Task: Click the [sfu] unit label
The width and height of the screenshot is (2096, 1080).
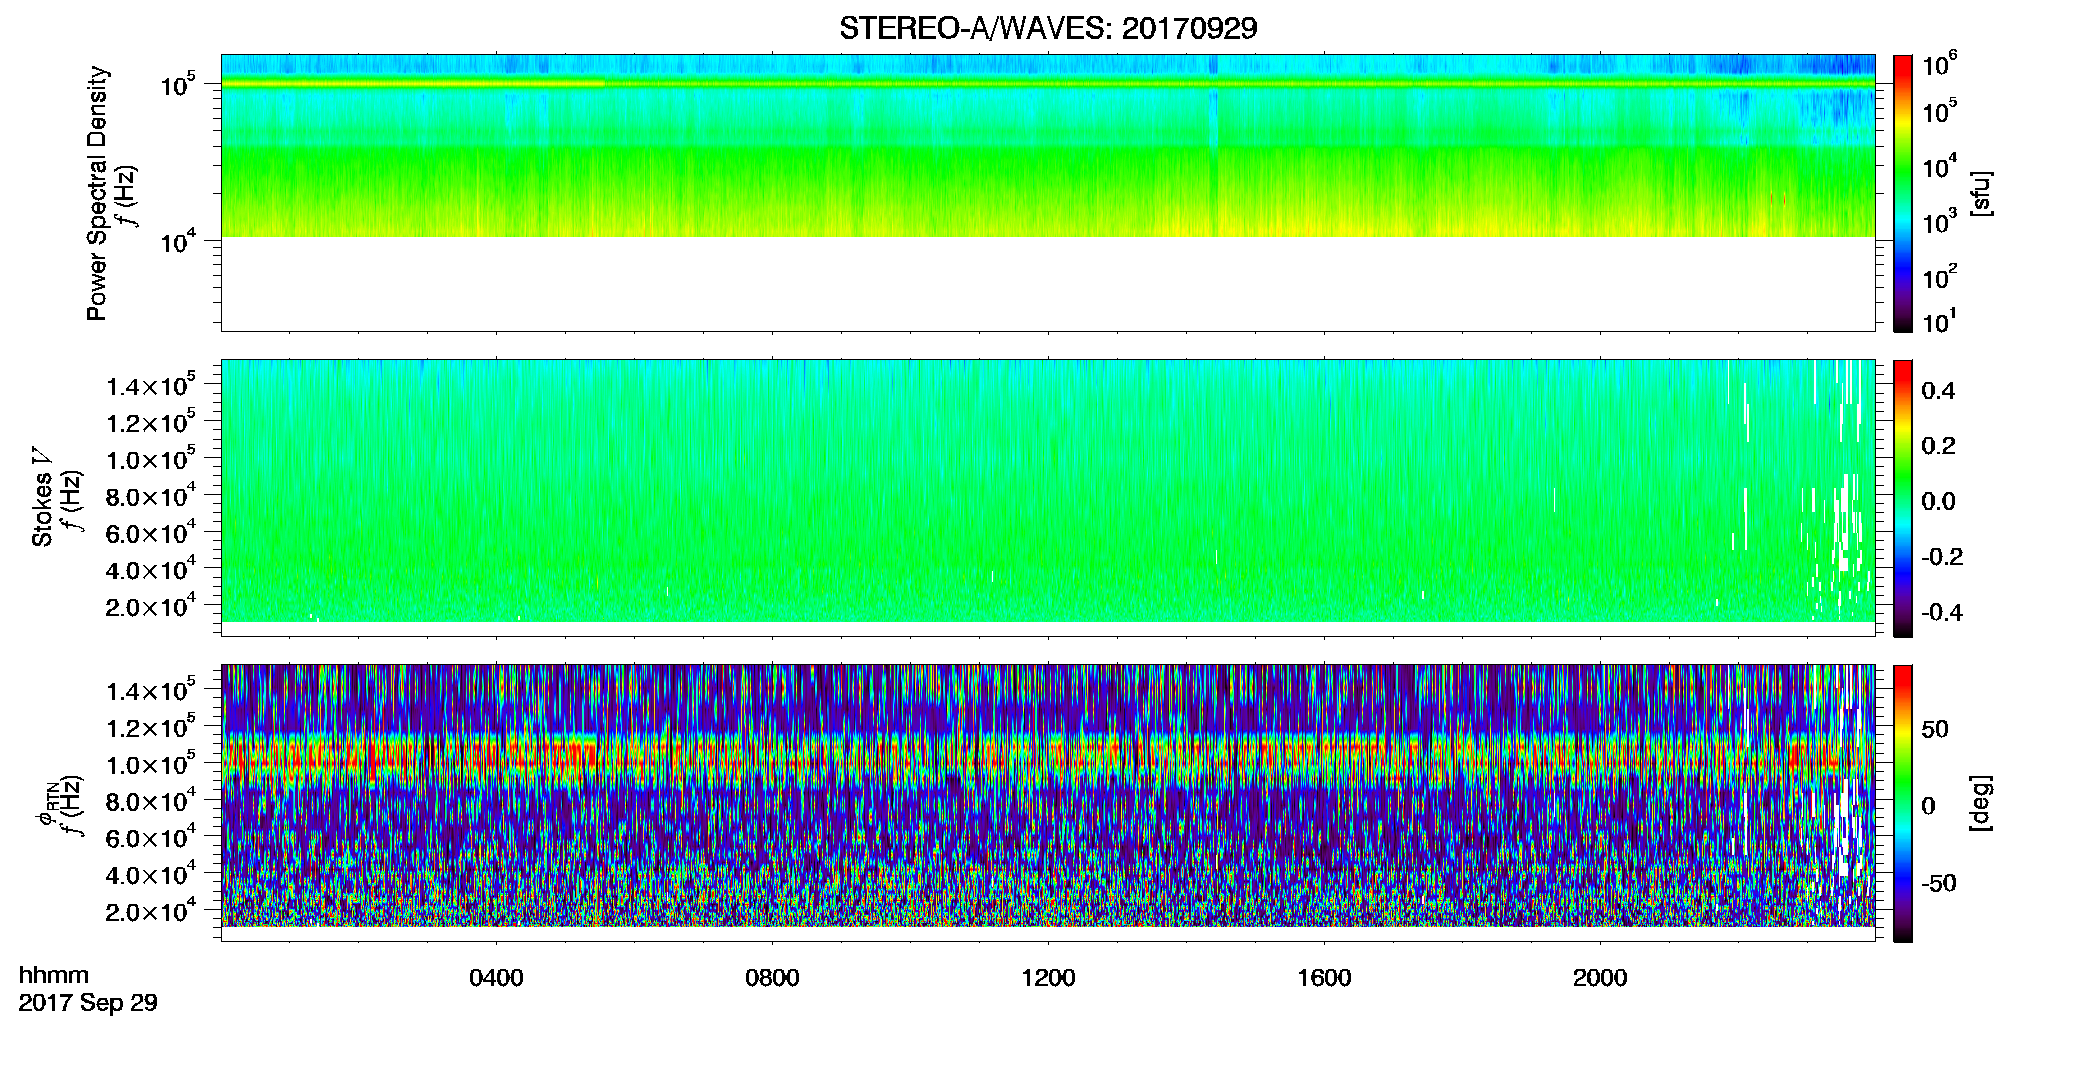Action: pos(1980,193)
